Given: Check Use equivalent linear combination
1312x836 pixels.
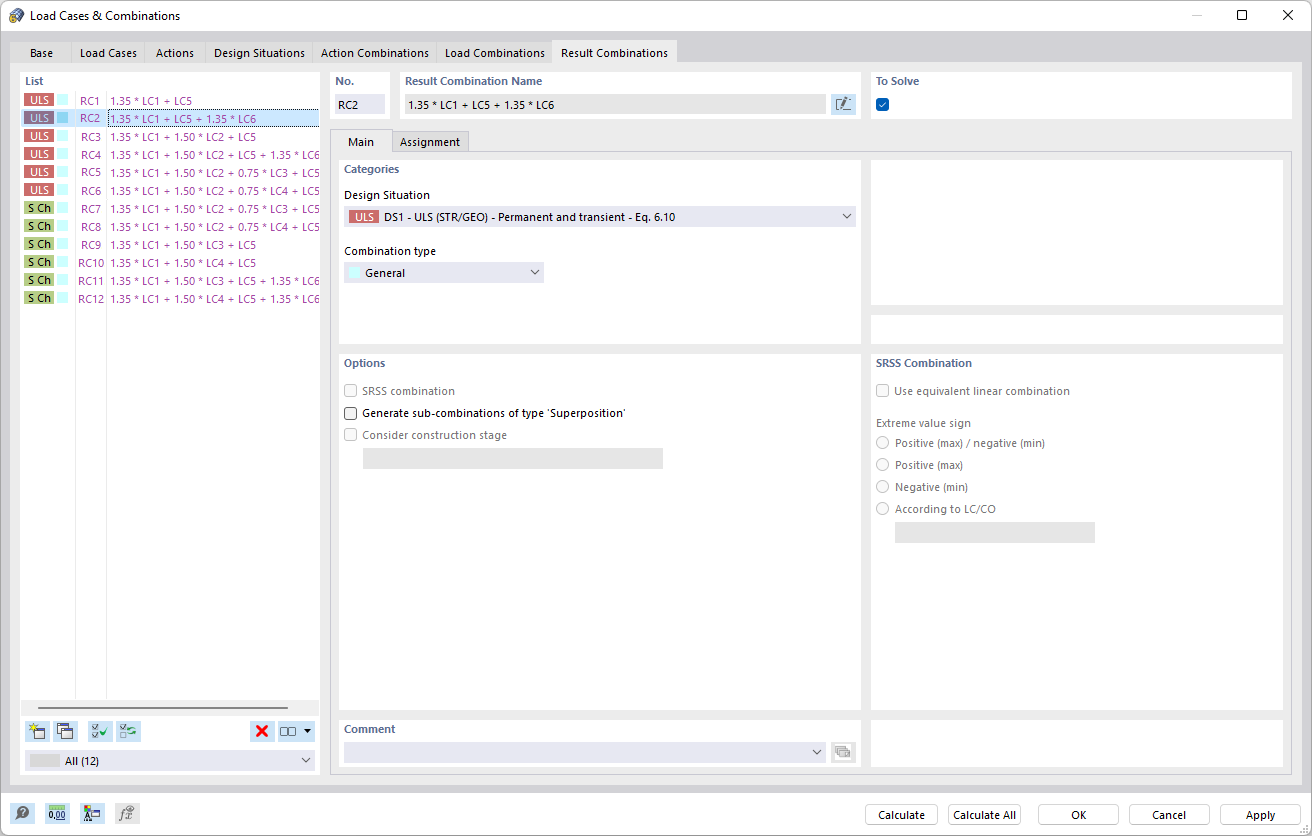Looking at the screenshot, I should point(882,391).
